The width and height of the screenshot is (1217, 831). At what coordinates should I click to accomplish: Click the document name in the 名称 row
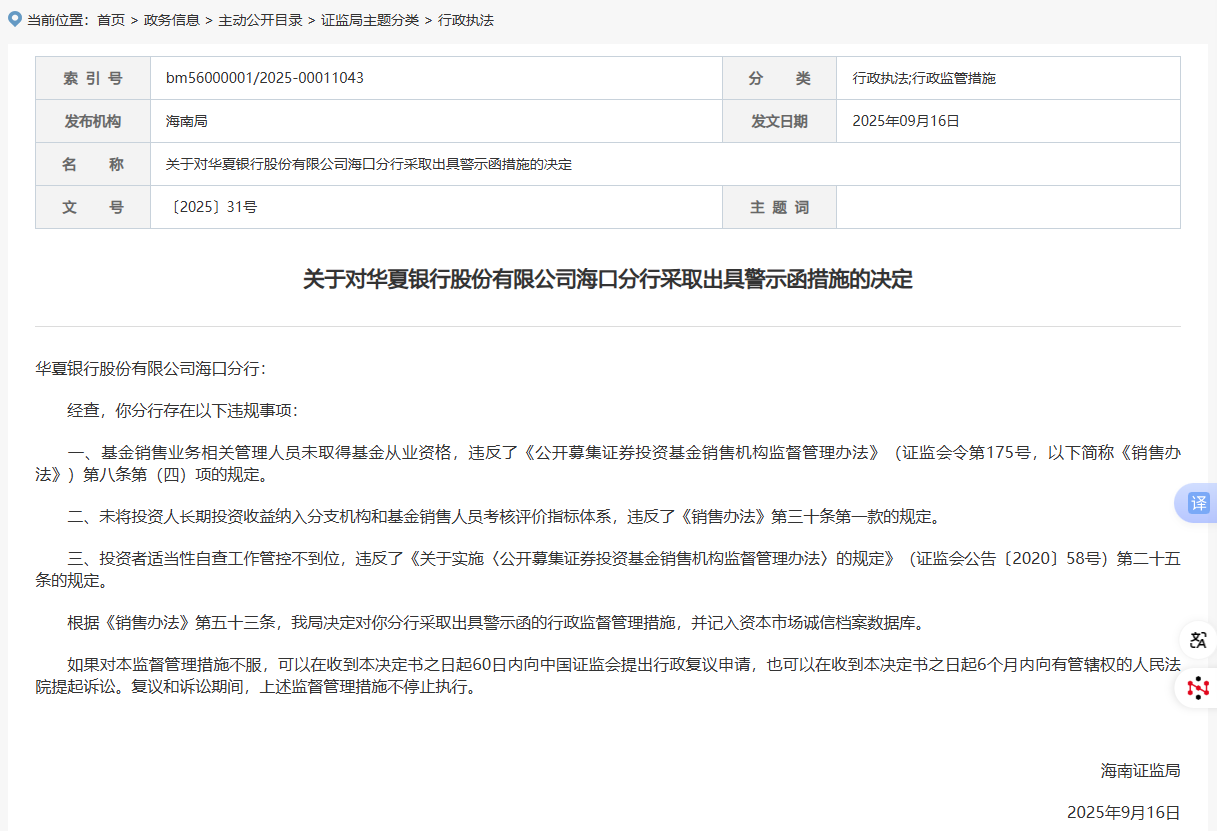(x=368, y=164)
